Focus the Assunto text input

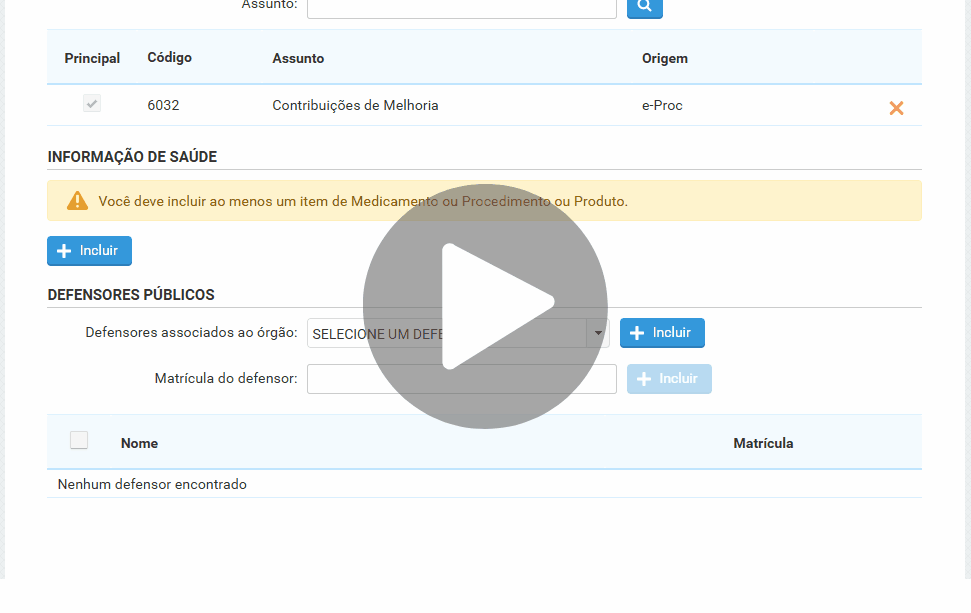(461, 7)
